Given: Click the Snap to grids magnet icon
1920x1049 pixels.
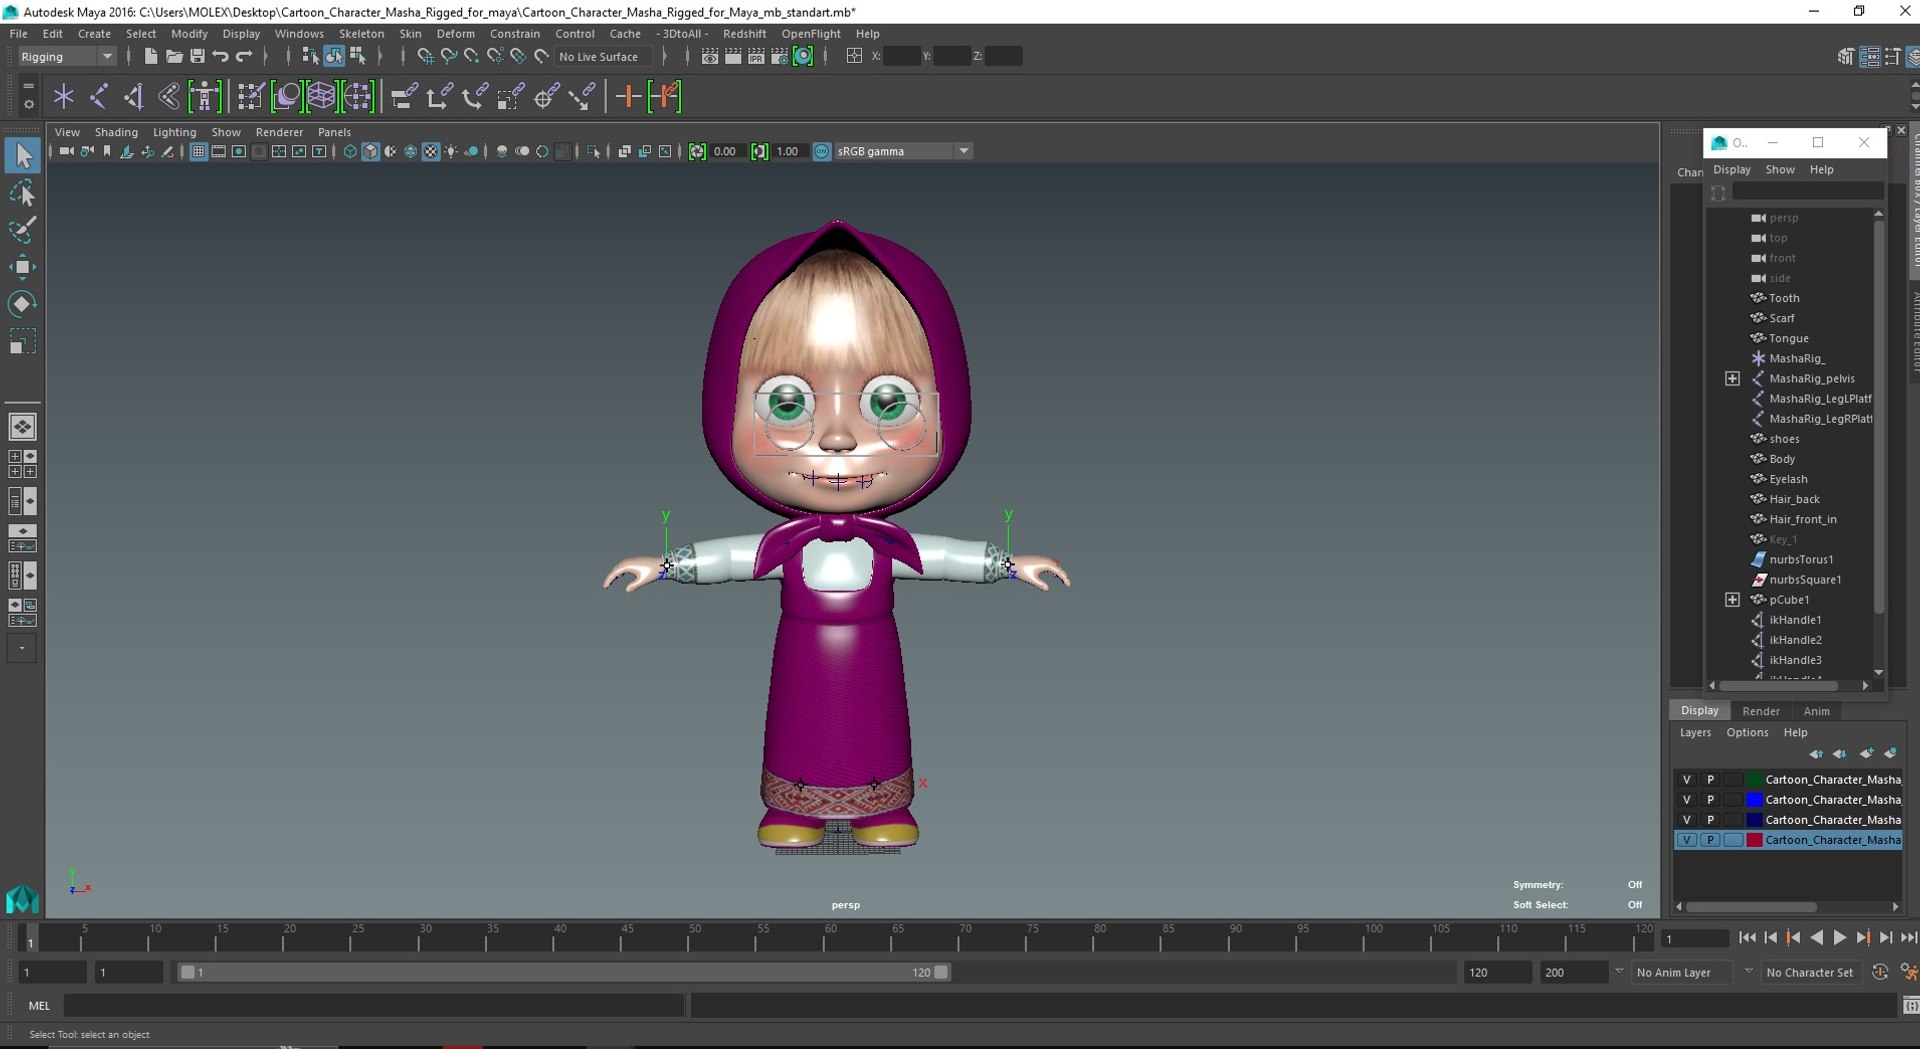Looking at the screenshot, I should [425, 56].
